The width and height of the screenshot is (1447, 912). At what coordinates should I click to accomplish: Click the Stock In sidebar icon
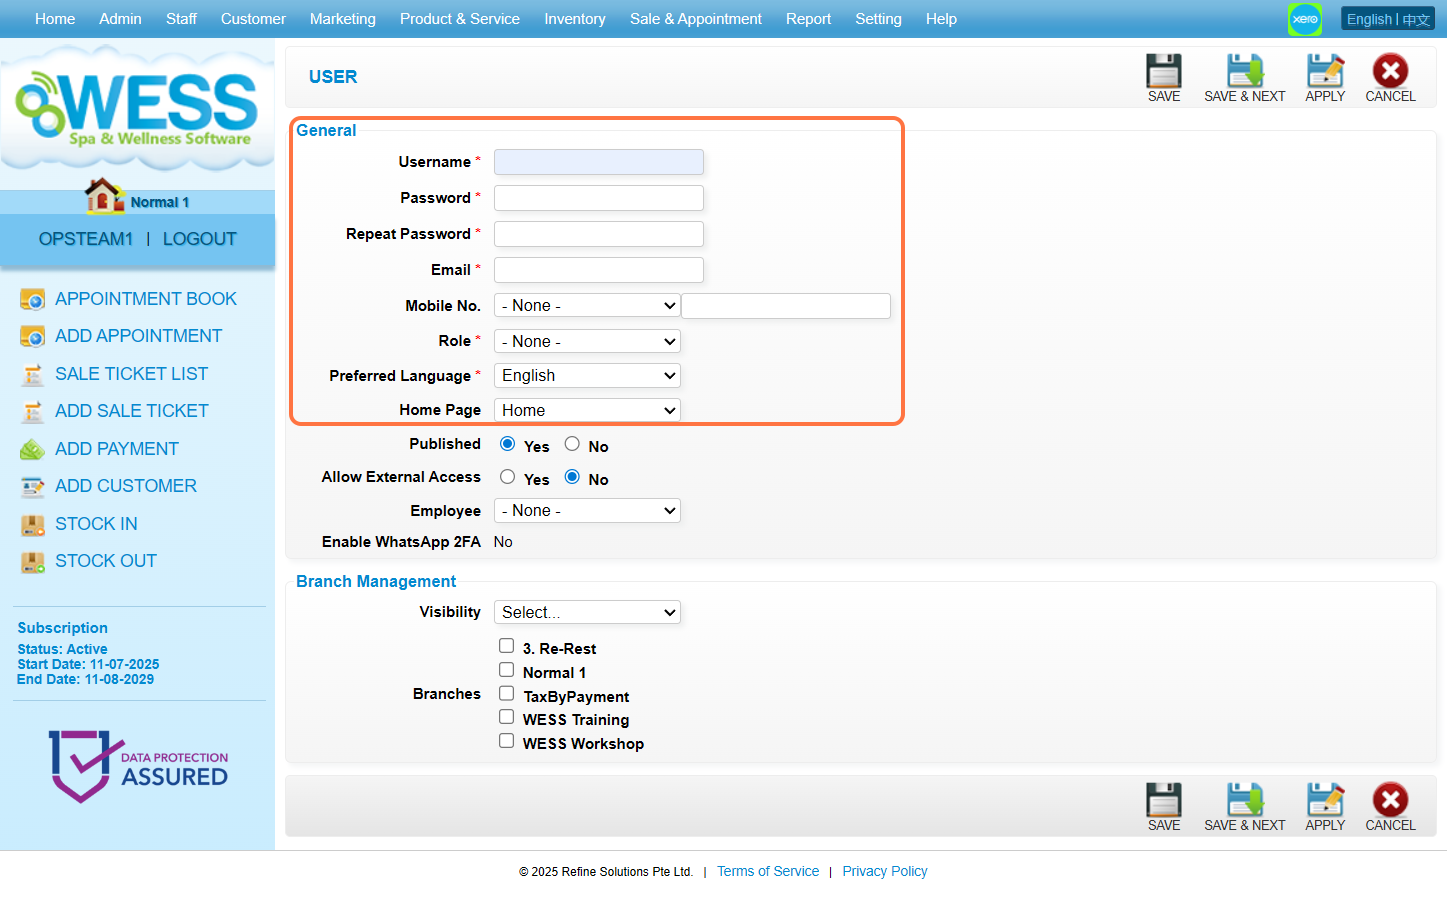click(x=33, y=524)
